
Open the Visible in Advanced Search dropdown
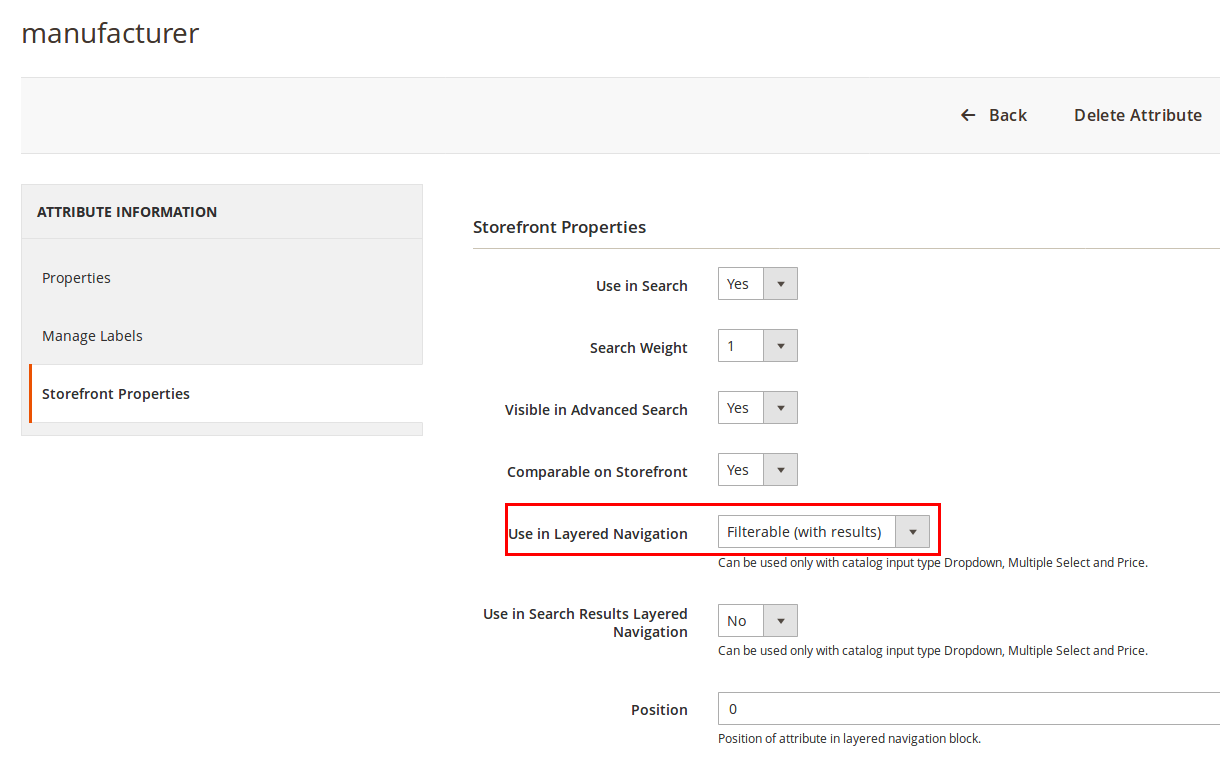click(x=757, y=408)
